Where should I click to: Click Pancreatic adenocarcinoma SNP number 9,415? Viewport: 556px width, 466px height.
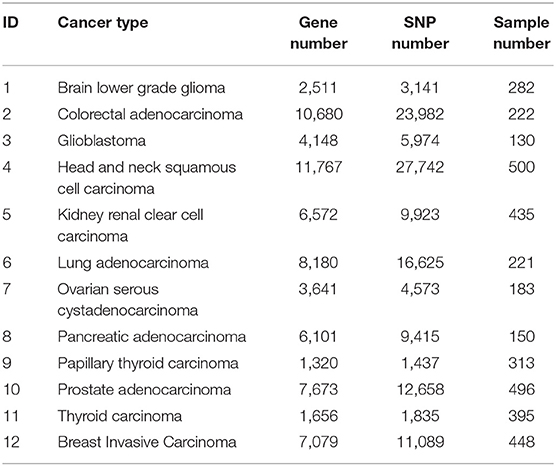(x=420, y=337)
